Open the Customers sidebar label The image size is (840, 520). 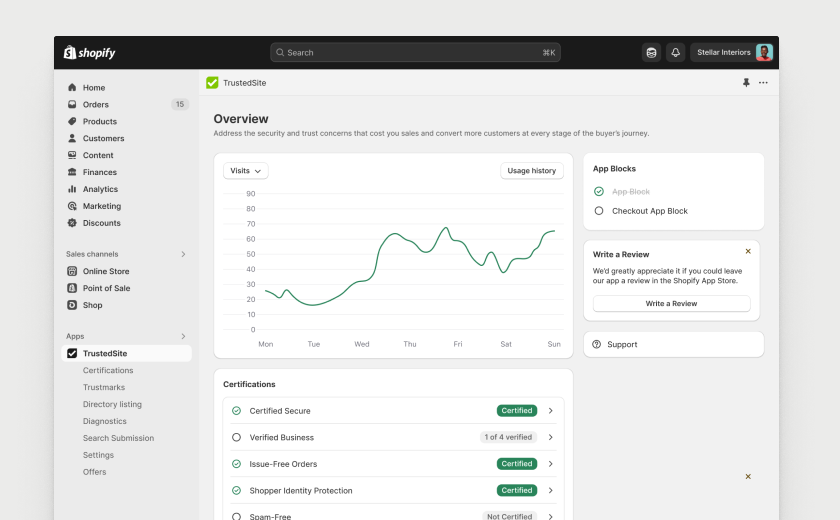(x=103, y=138)
